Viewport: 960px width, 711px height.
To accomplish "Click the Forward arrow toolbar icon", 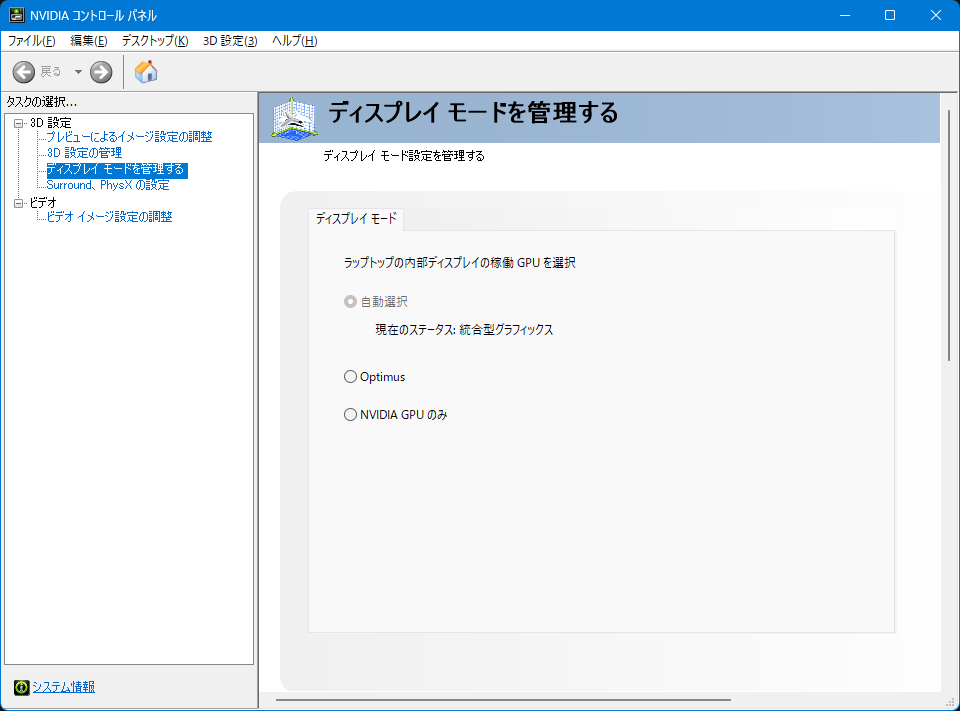I will click(101, 72).
